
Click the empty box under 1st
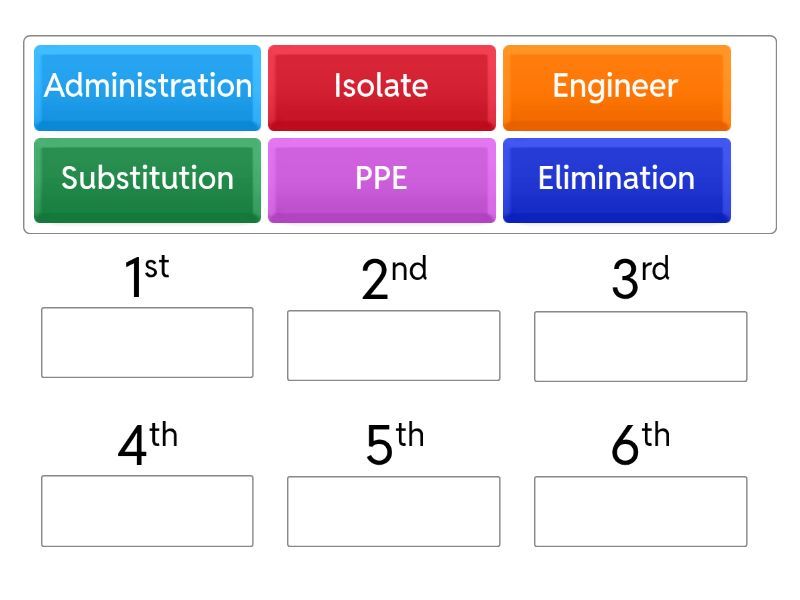click(147, 342)
